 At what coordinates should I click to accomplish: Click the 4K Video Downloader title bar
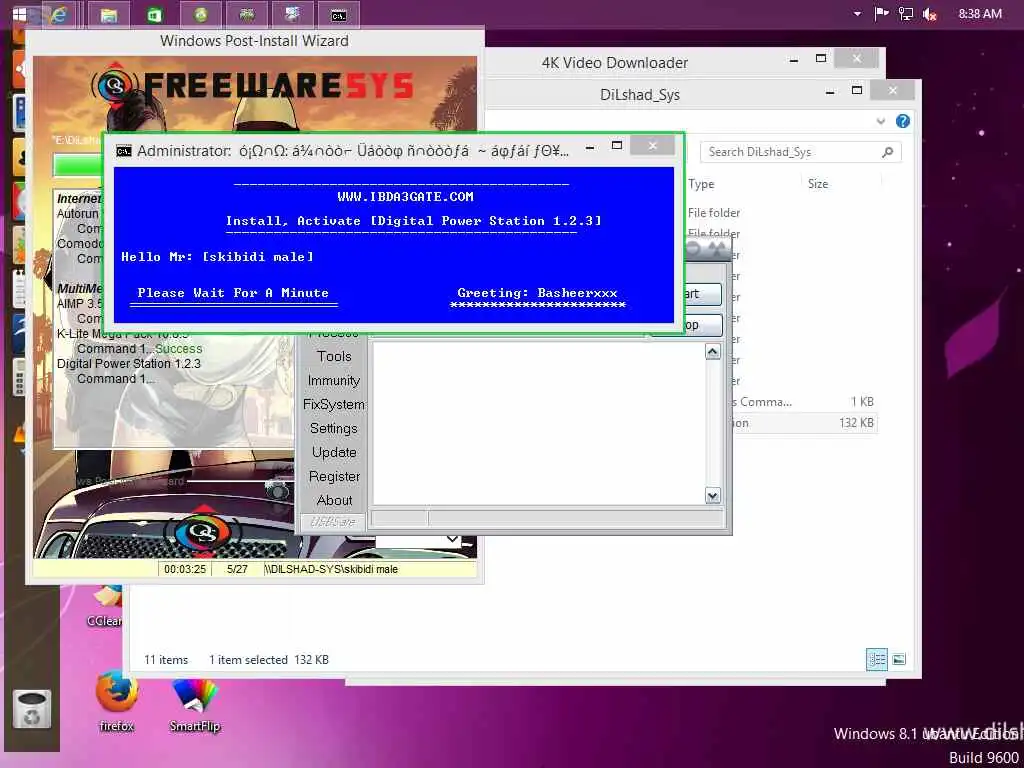coord(615,63)
